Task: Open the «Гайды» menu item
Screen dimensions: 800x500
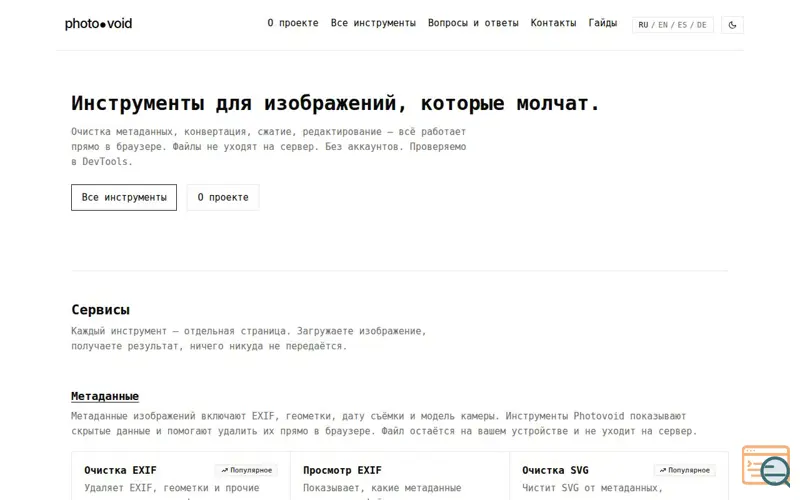Action: pyautogui.click(x=603, y=23)
